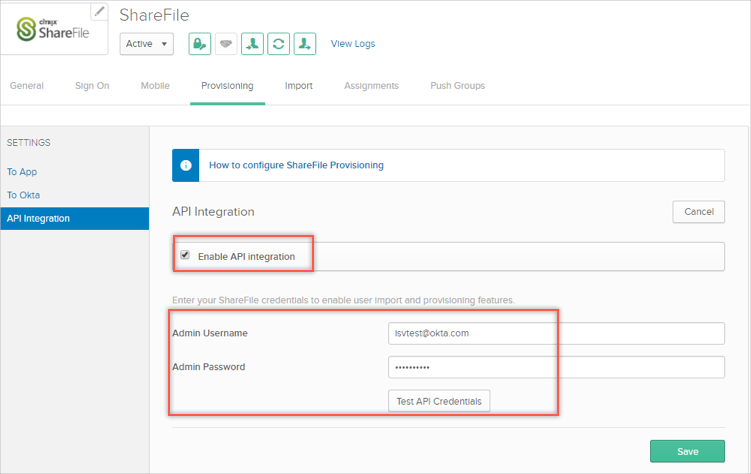Open the Sign On tab

92,86
